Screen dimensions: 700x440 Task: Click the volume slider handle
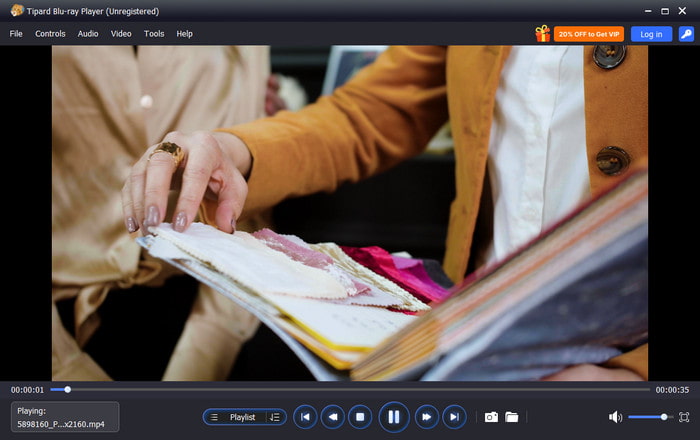coord(664,417)
